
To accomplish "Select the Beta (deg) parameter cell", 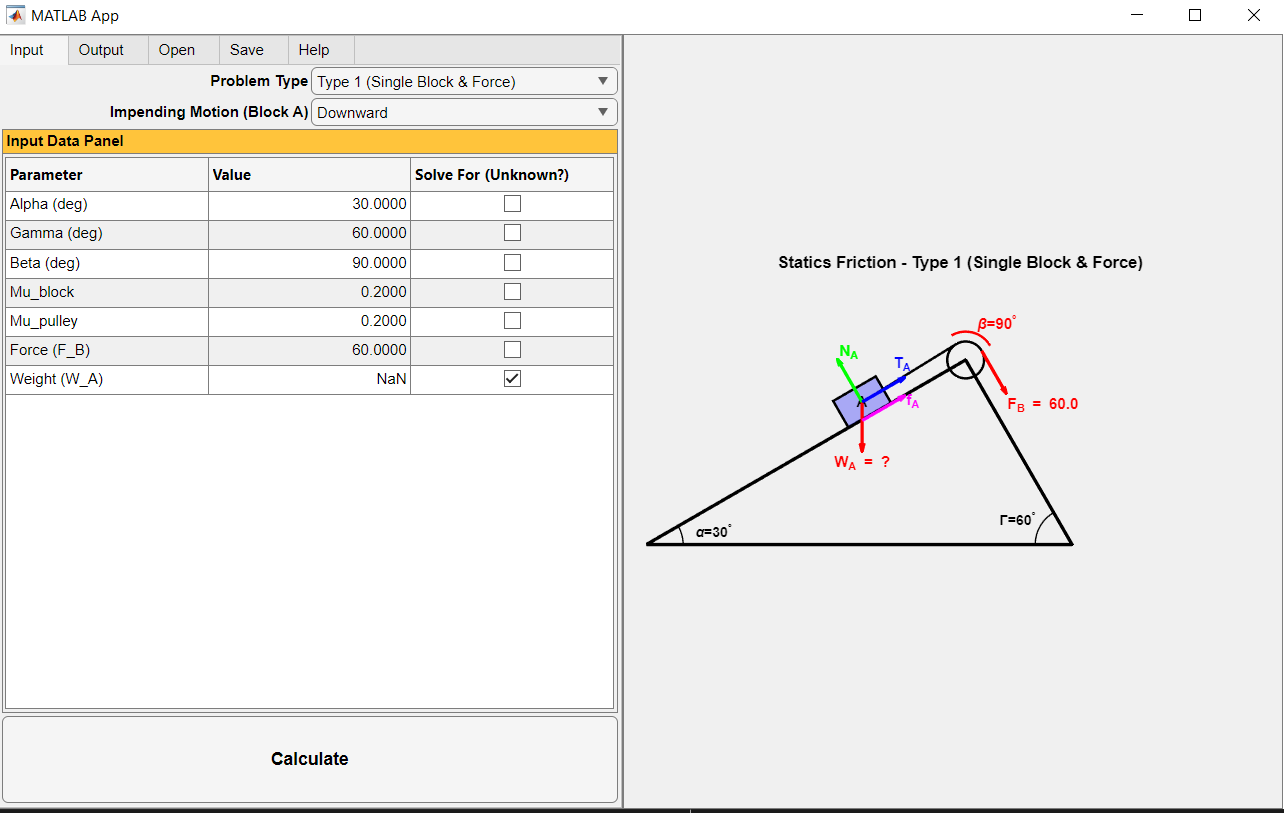I will [107, 263].
